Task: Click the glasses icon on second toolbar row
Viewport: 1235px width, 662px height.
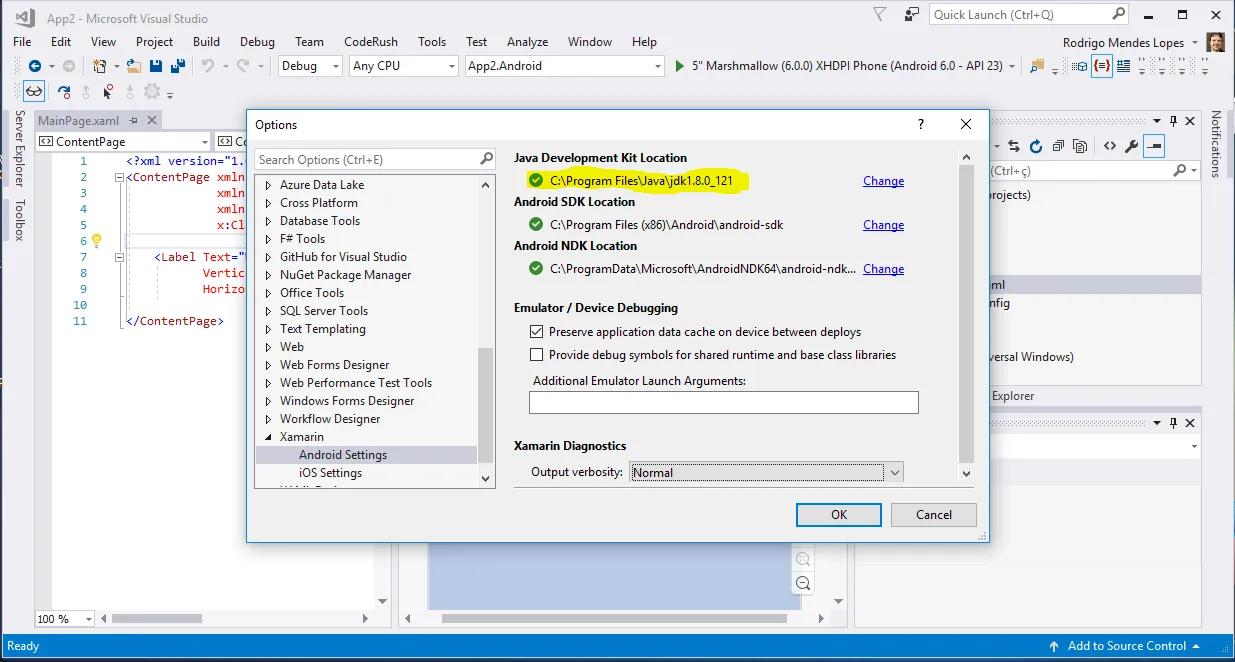Action: click(x=34, y=91)
